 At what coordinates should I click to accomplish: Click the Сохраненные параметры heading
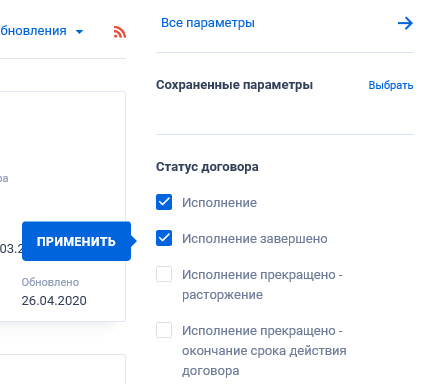(234, 85)
